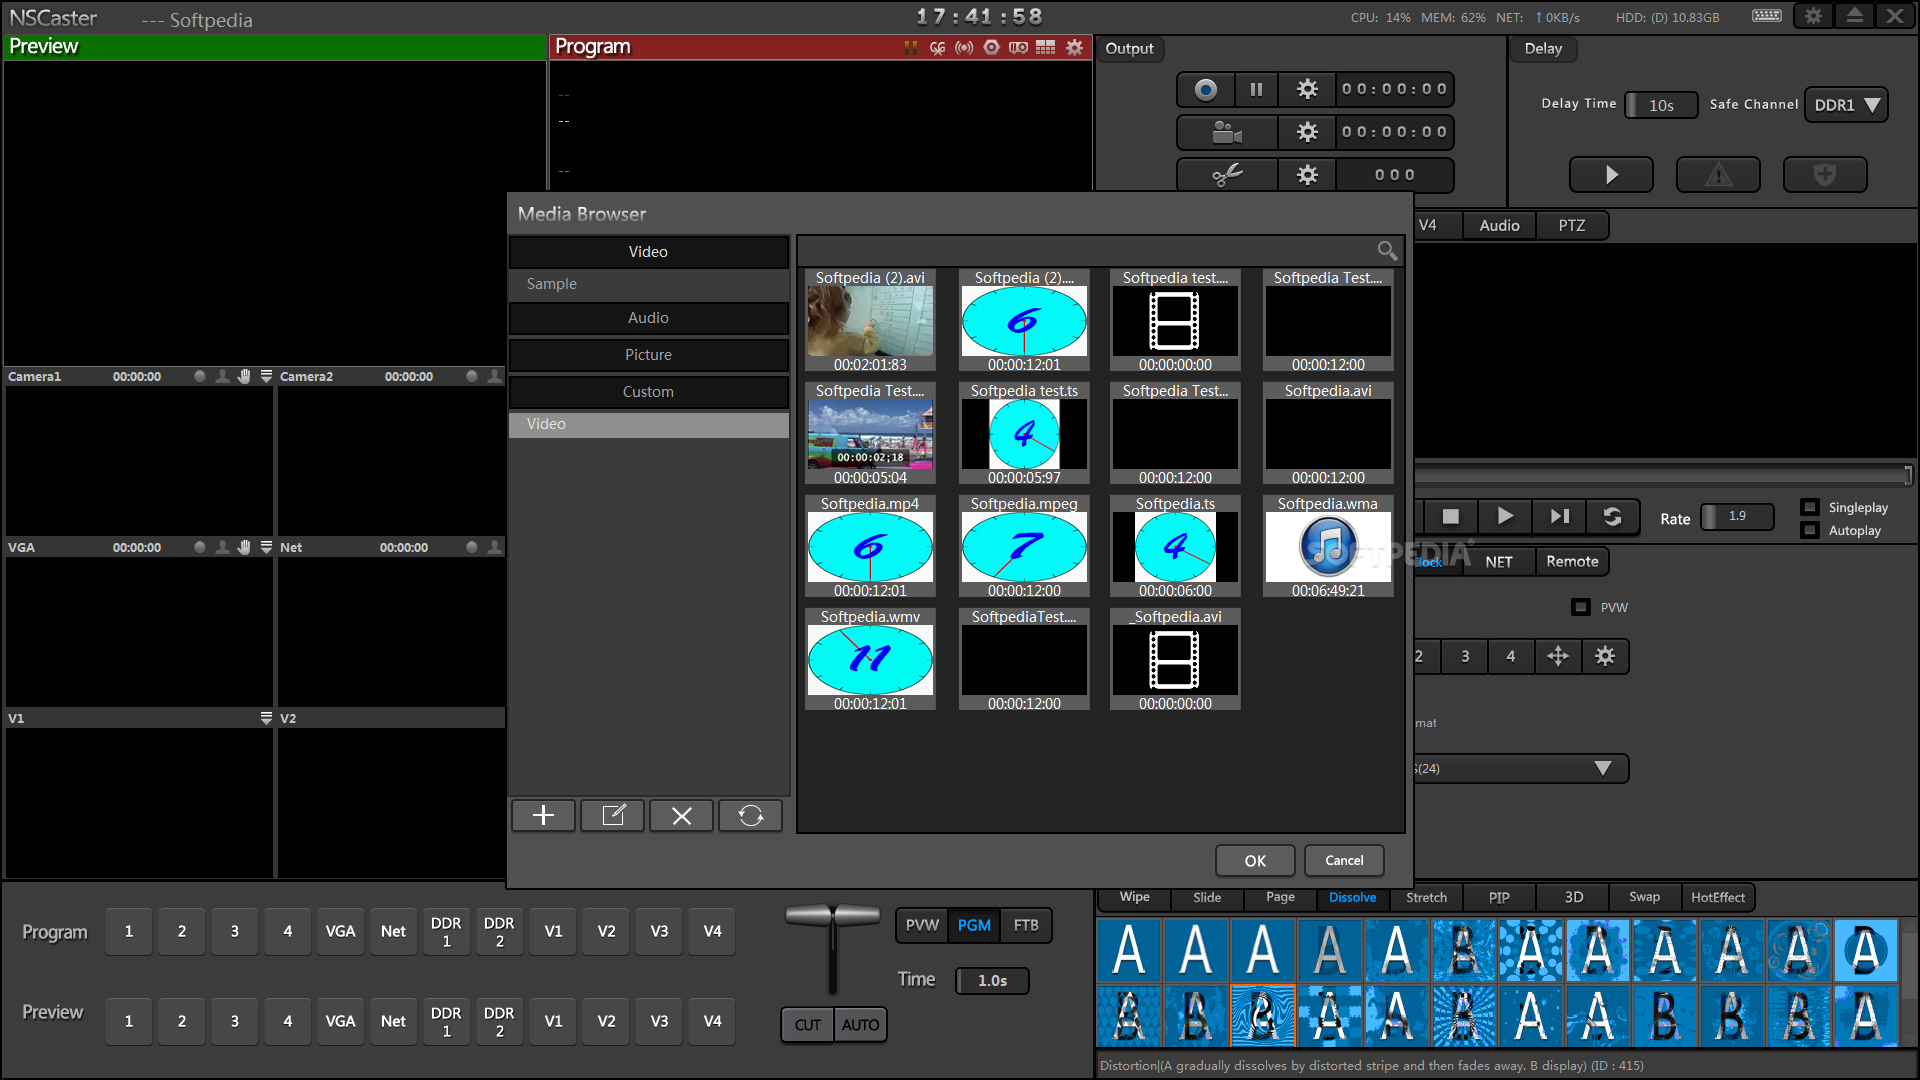Click the Delay shield button
Image resolution: width=1920 pixels, height=1080 pixels.
coord(1825,174)
